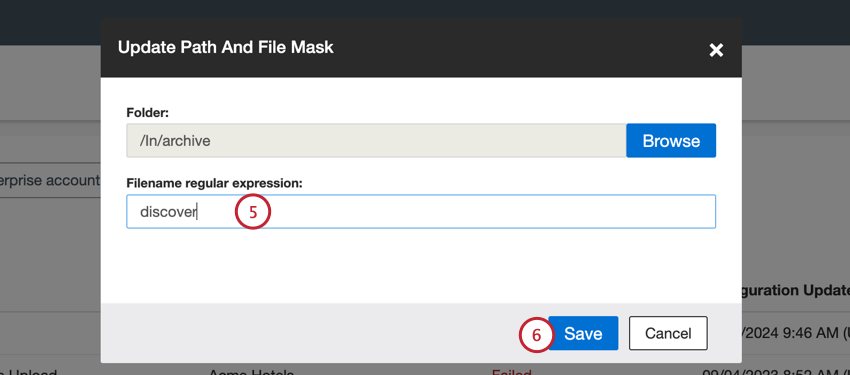Click the word discover in regex field
This screenshot has height=375, width=850.
click(x=168, y=212)
